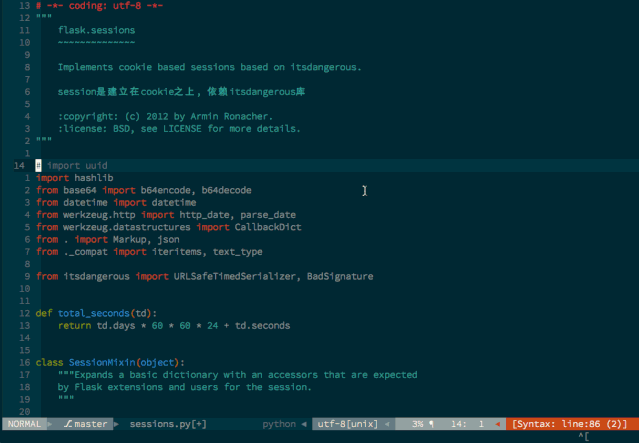Click 'werkzeug.datastructures' module name
The width and height of the screenshot is (639, 443).
pyautogui.click(x=127, y=227)
